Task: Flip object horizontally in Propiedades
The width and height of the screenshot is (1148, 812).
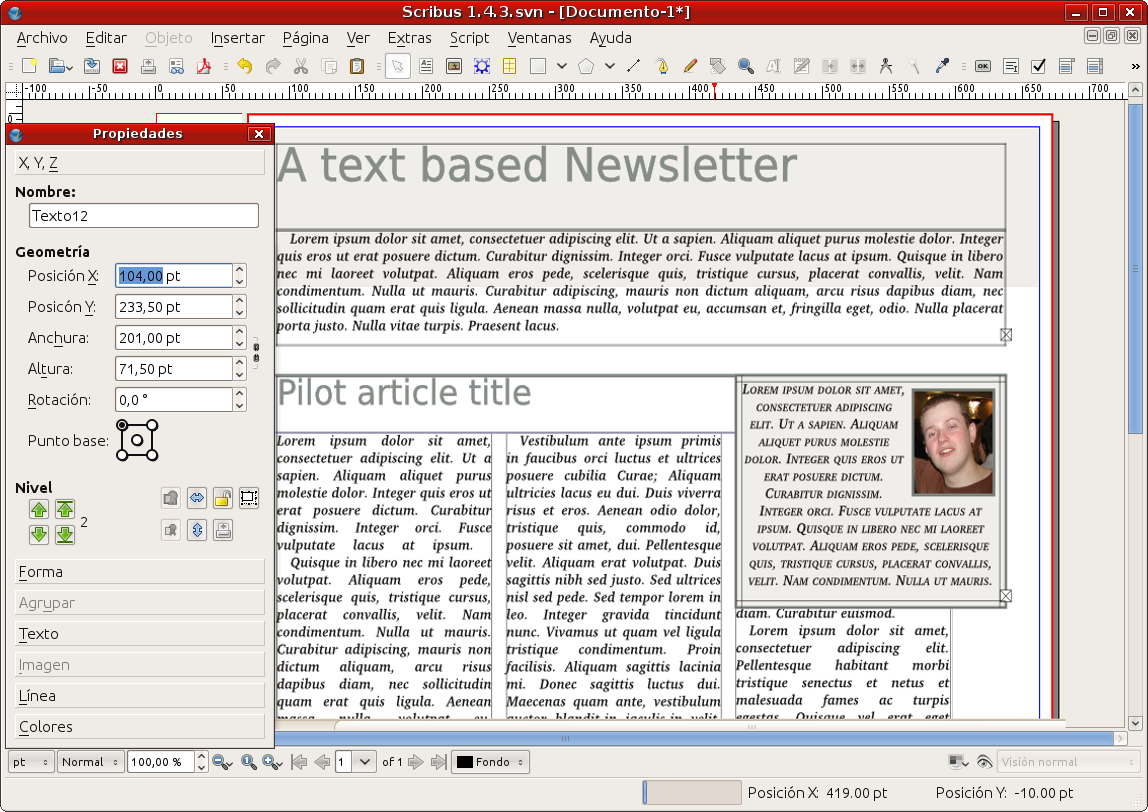Action: (x=197, y=498)
